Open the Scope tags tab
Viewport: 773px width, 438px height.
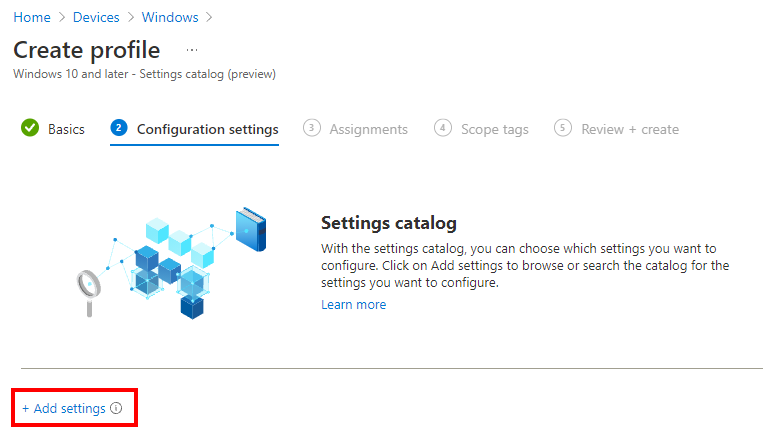(494, 129)
